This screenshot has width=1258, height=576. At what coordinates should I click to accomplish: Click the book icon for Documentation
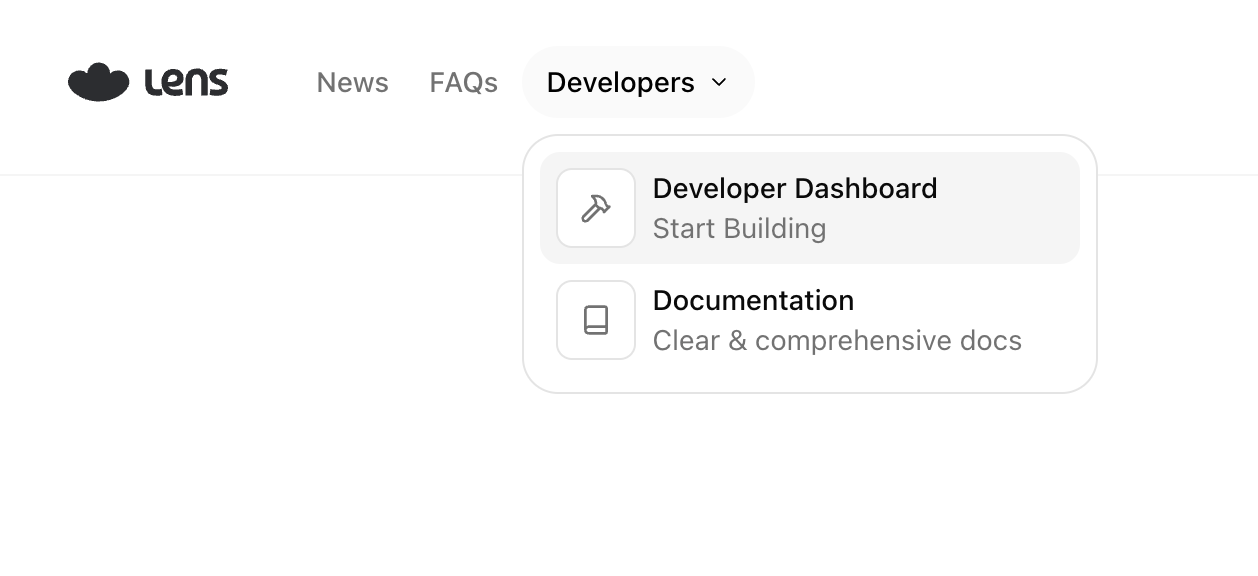[596, 320]
